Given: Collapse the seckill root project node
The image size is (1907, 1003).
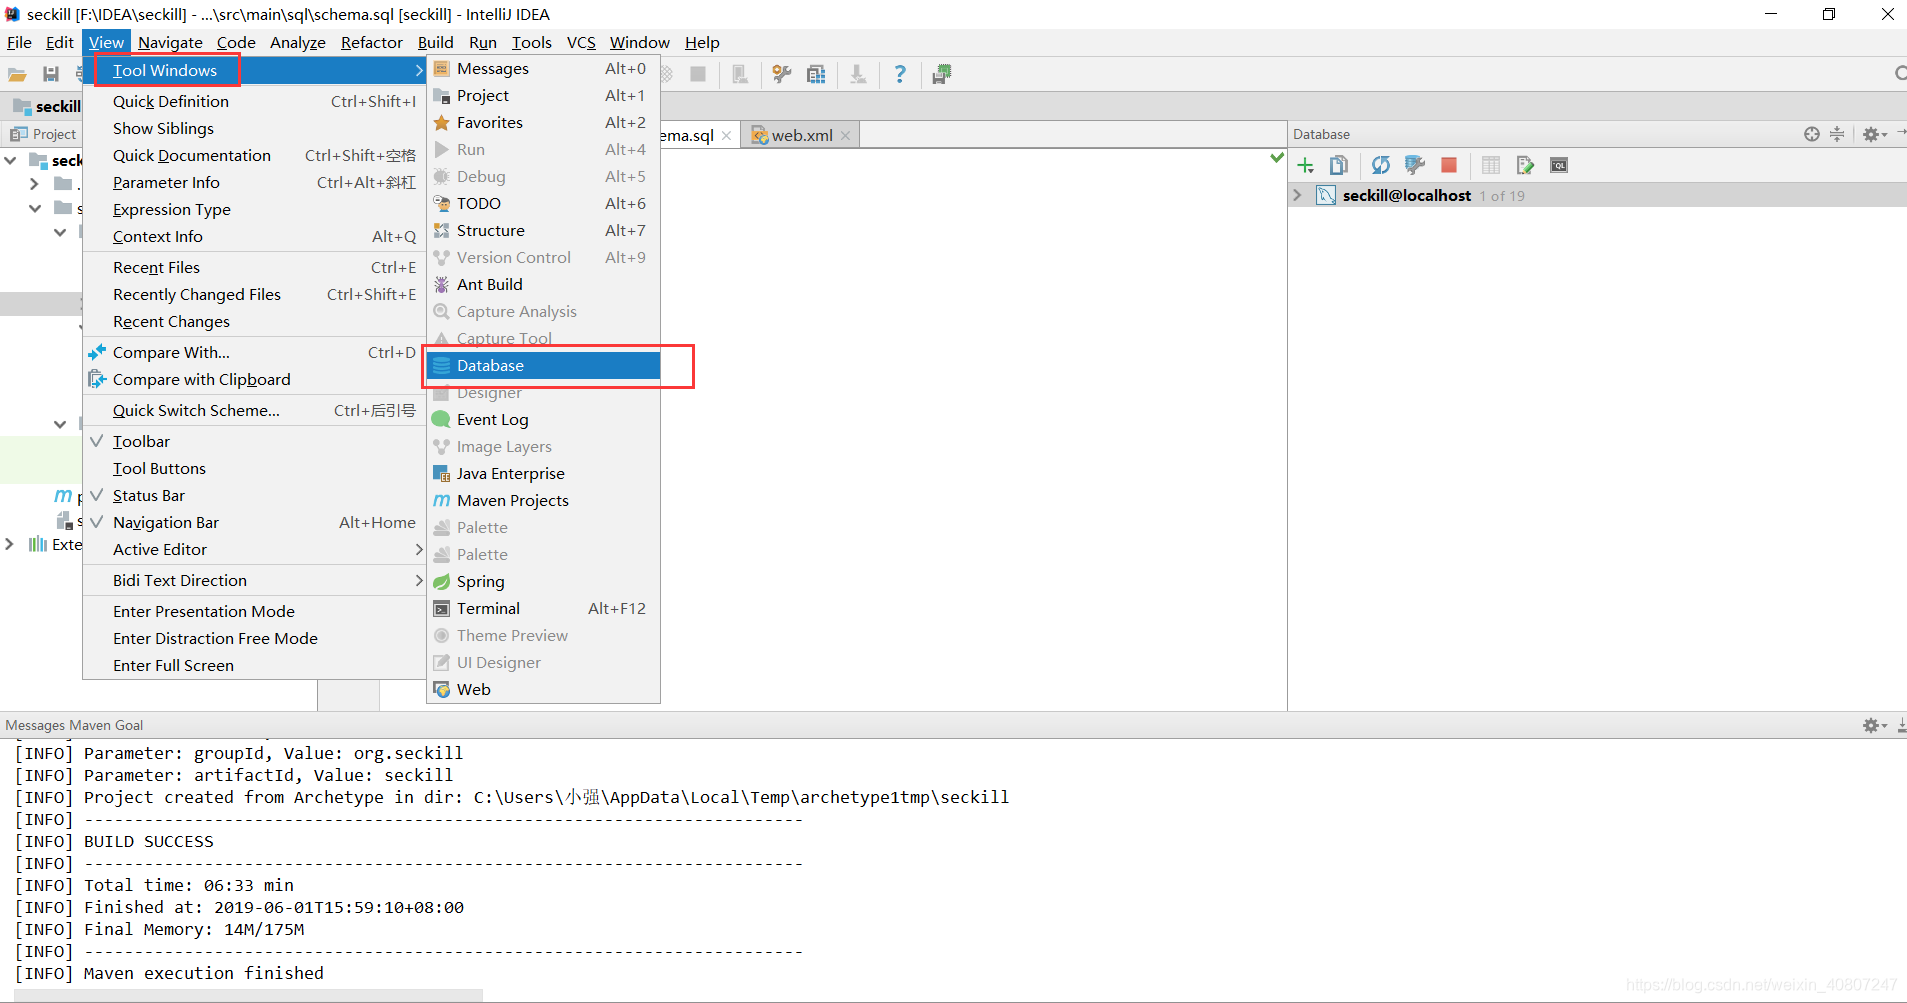Looking at the screenshot, I should (10, 160).
